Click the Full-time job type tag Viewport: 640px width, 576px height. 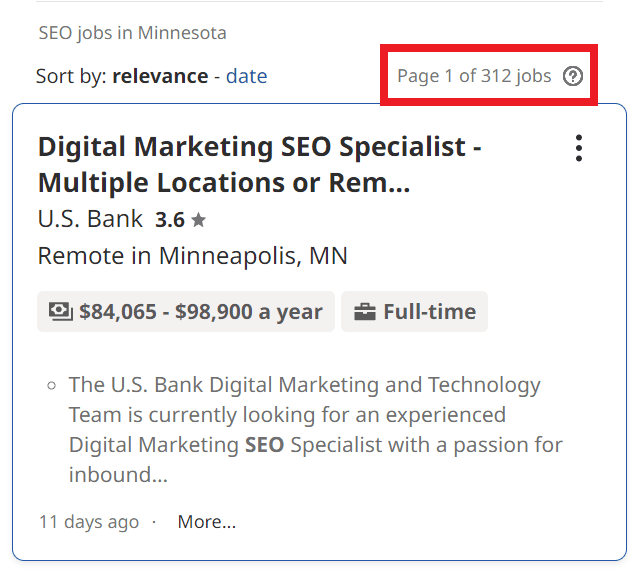(414, 311)
